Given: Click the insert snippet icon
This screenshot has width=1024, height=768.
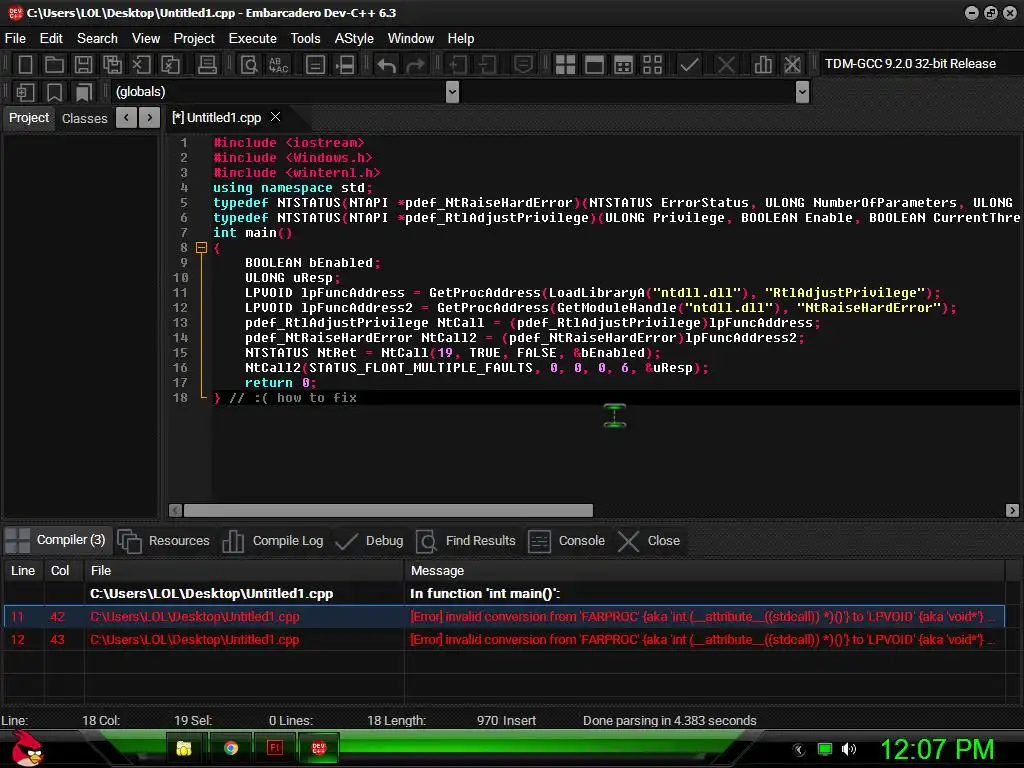Looking at the screenshot, I should click(x=25, y=92).
